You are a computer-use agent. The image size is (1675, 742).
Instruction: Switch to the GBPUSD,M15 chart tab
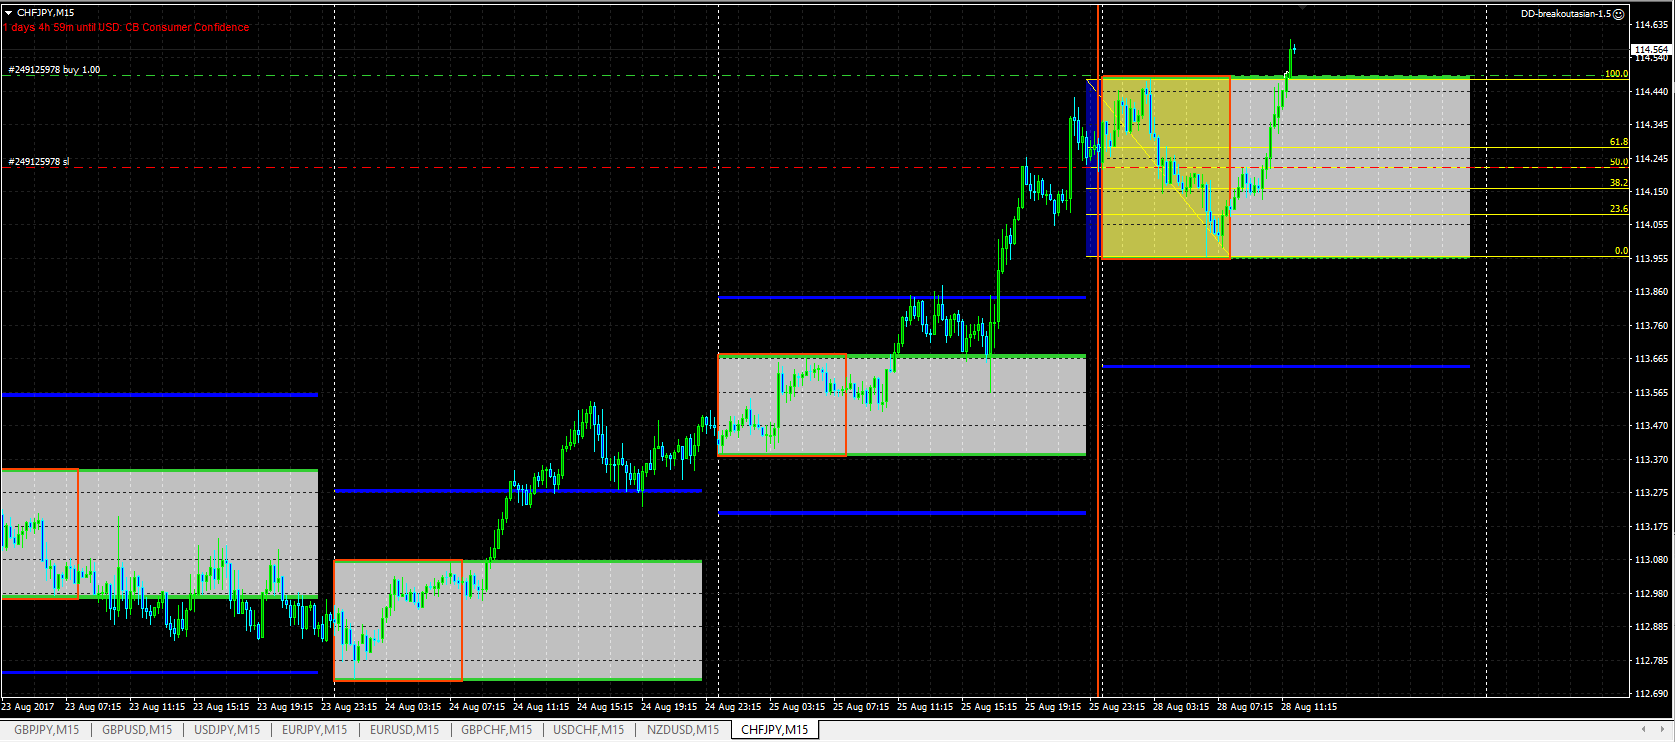click(x=137, y=730)
